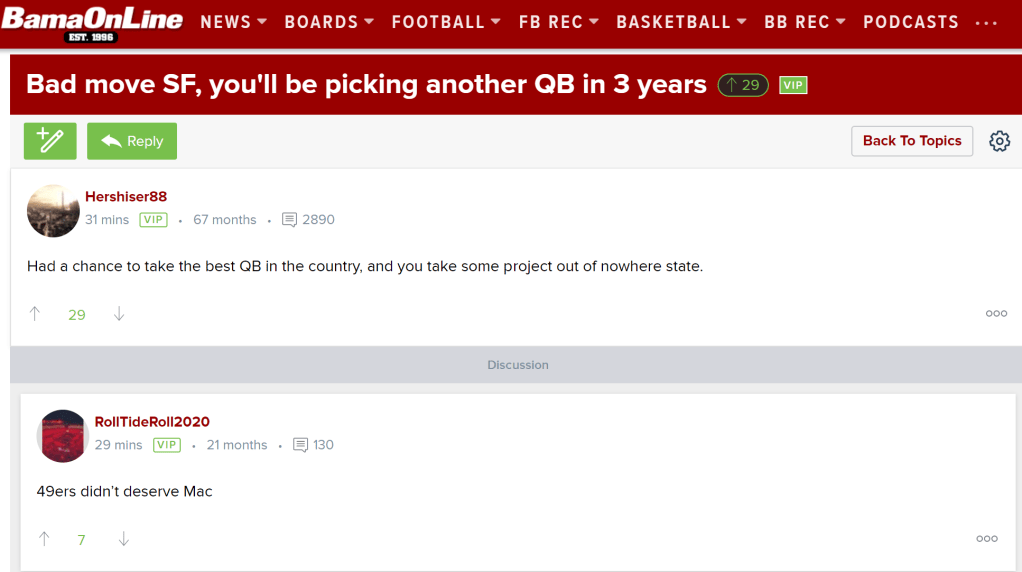Click the Reply button

pyautogui.click(x=132, y=141)
